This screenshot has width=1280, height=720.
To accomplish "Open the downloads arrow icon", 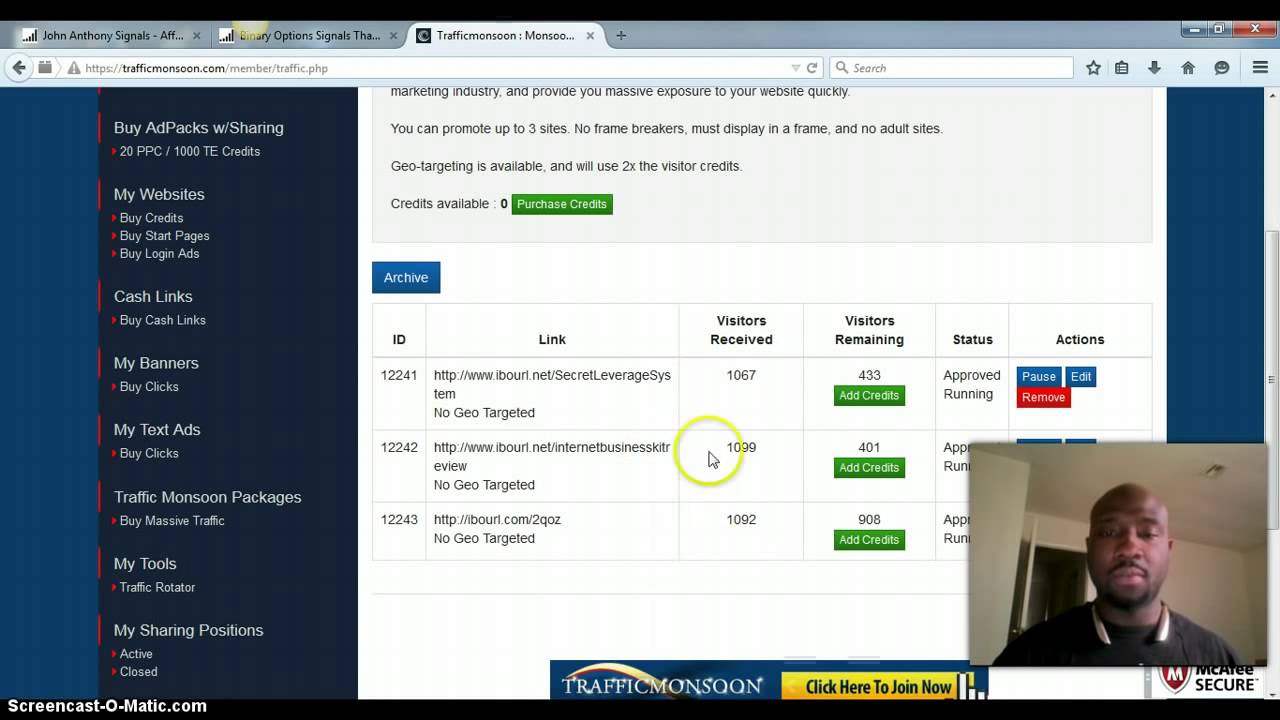I will coord(1154,68).
